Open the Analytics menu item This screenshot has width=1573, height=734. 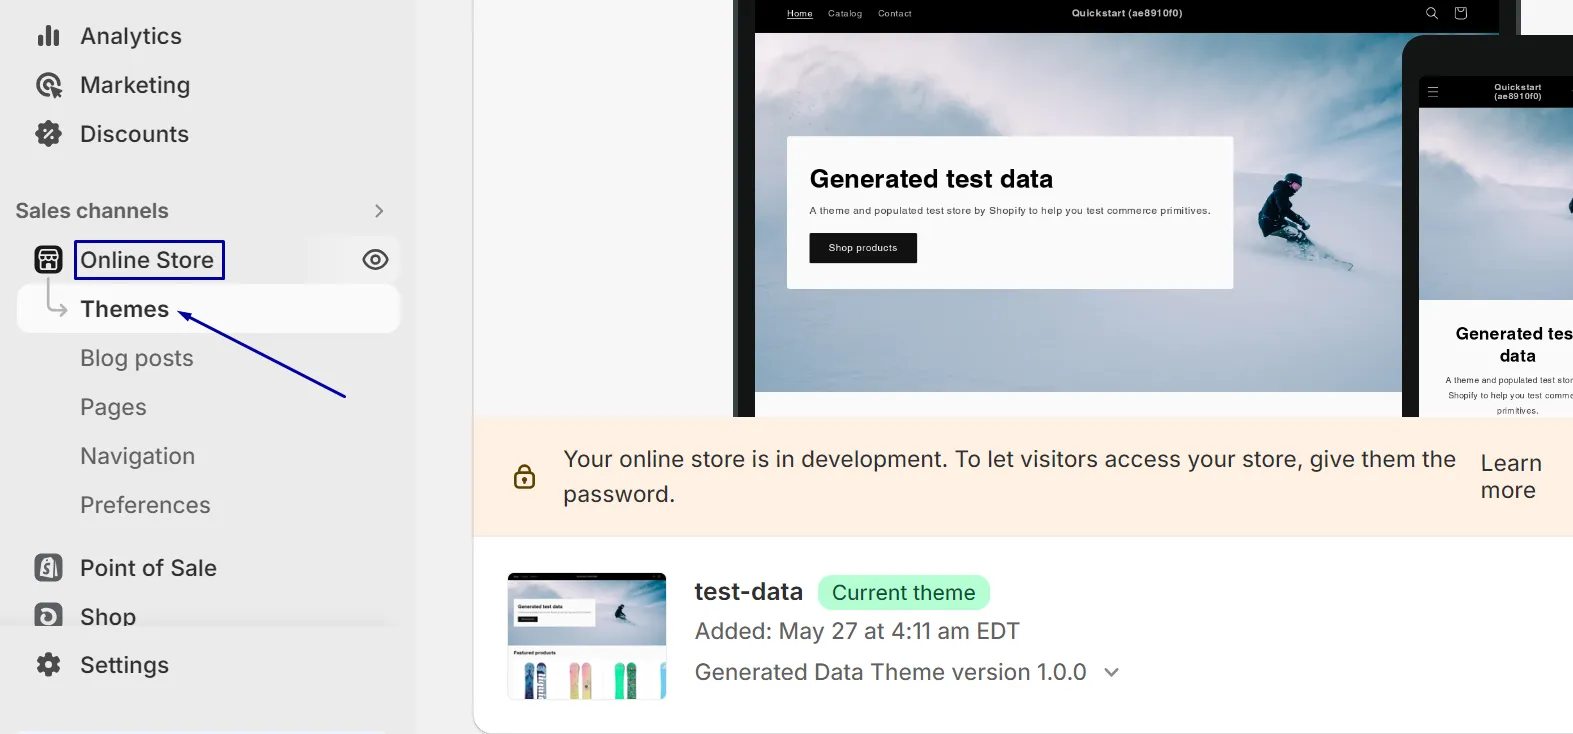point(131,36)
